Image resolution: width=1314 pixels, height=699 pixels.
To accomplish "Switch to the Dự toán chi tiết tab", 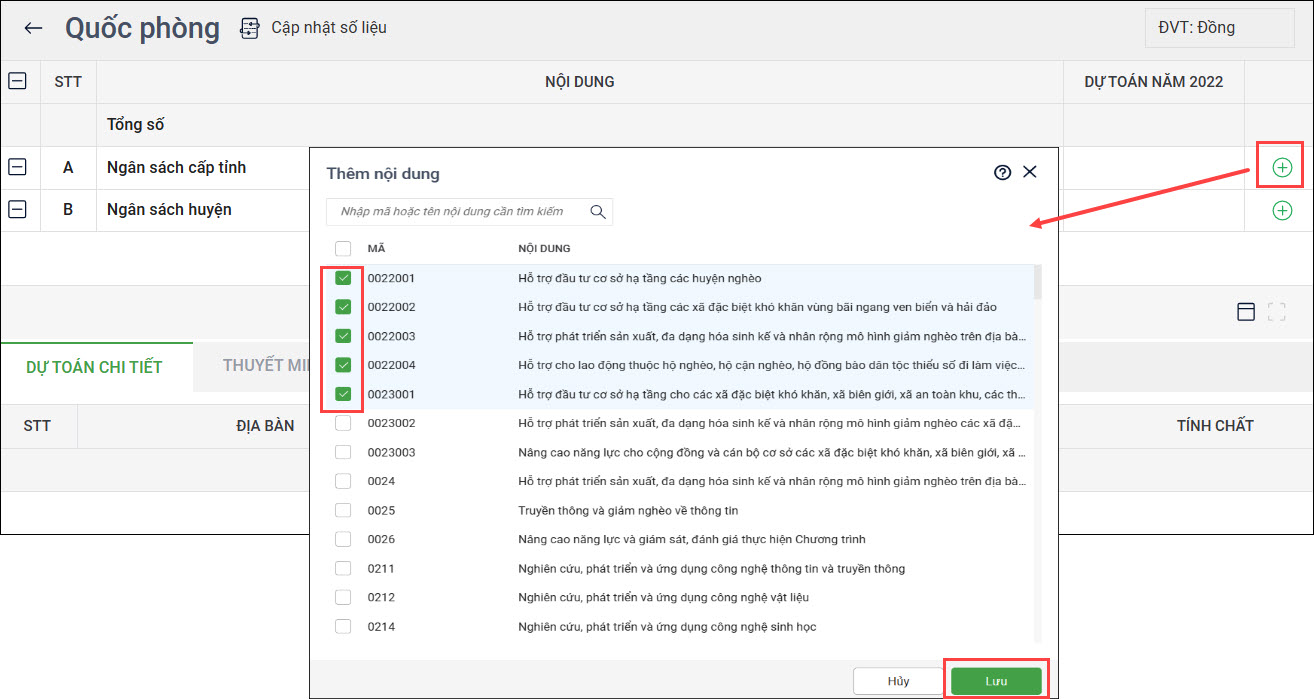I will [94, 366].
